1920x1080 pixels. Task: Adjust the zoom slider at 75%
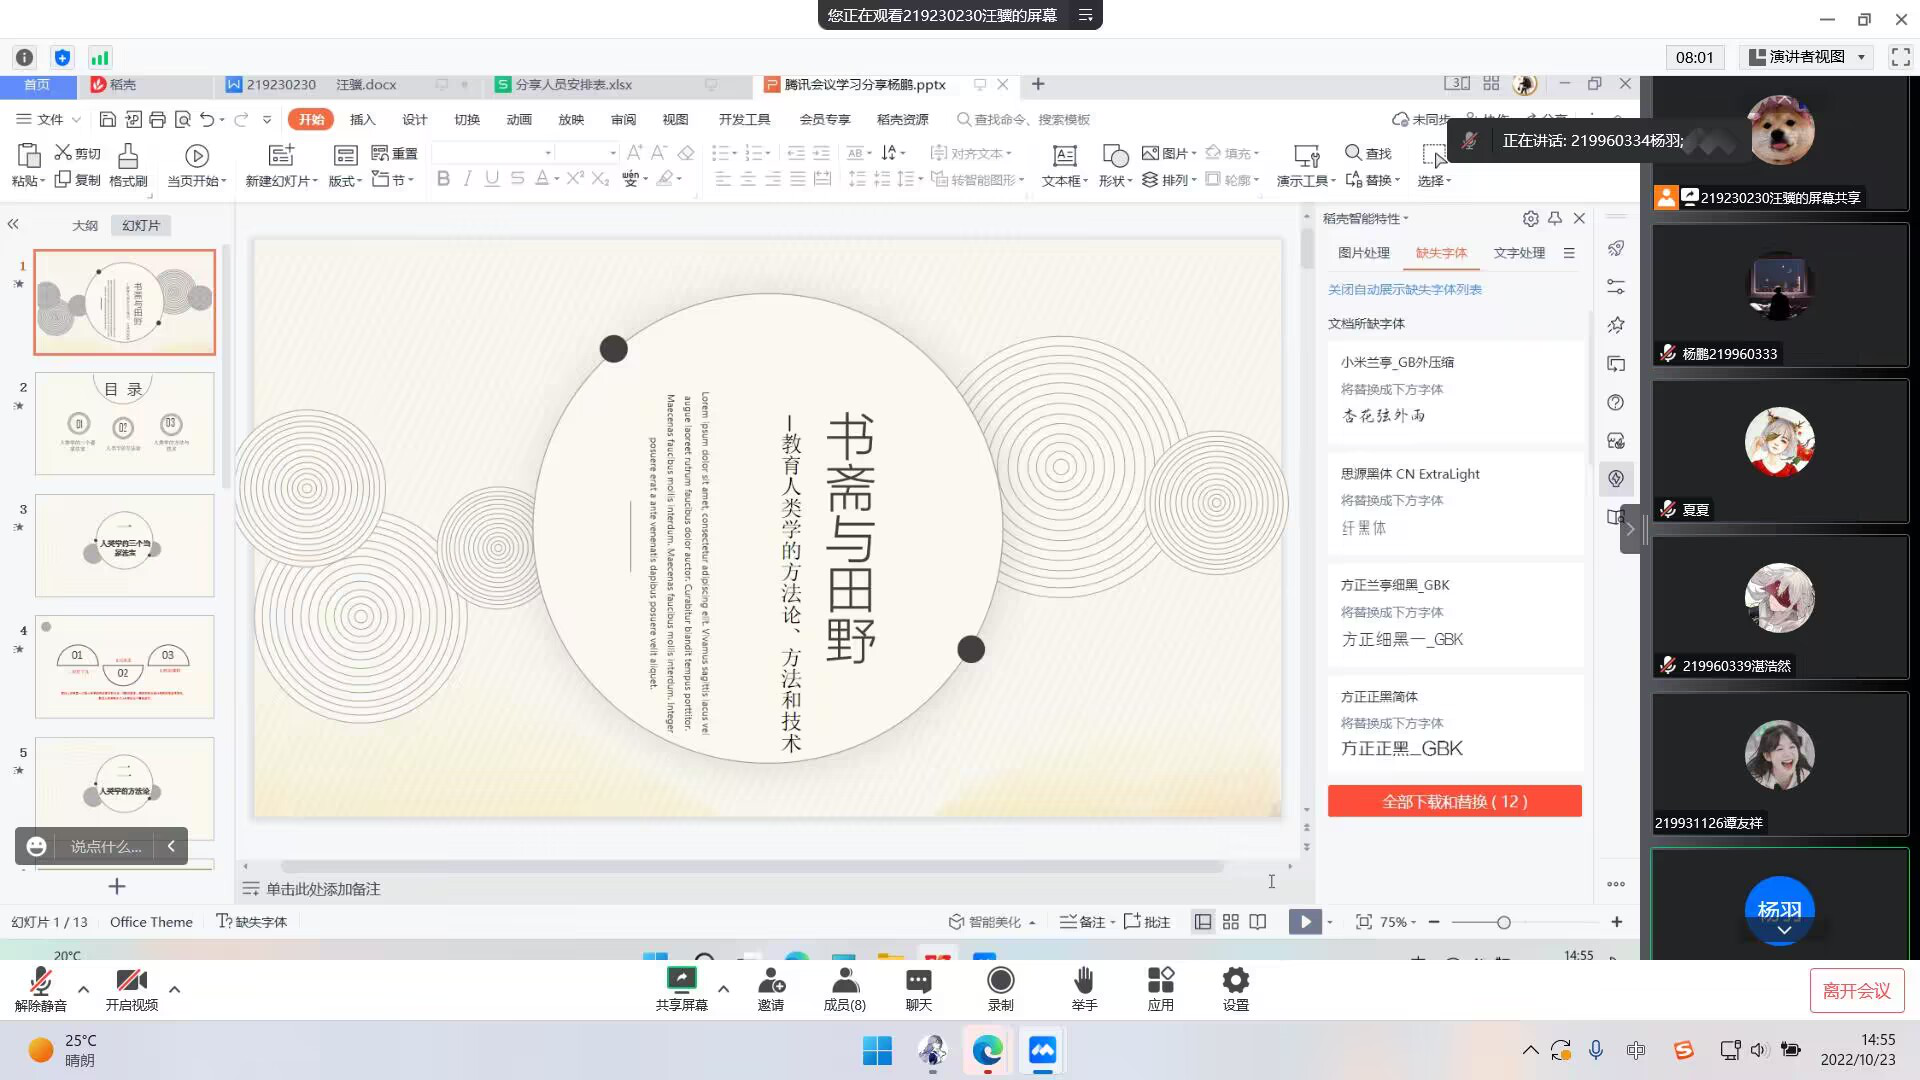pos(1503,922)
